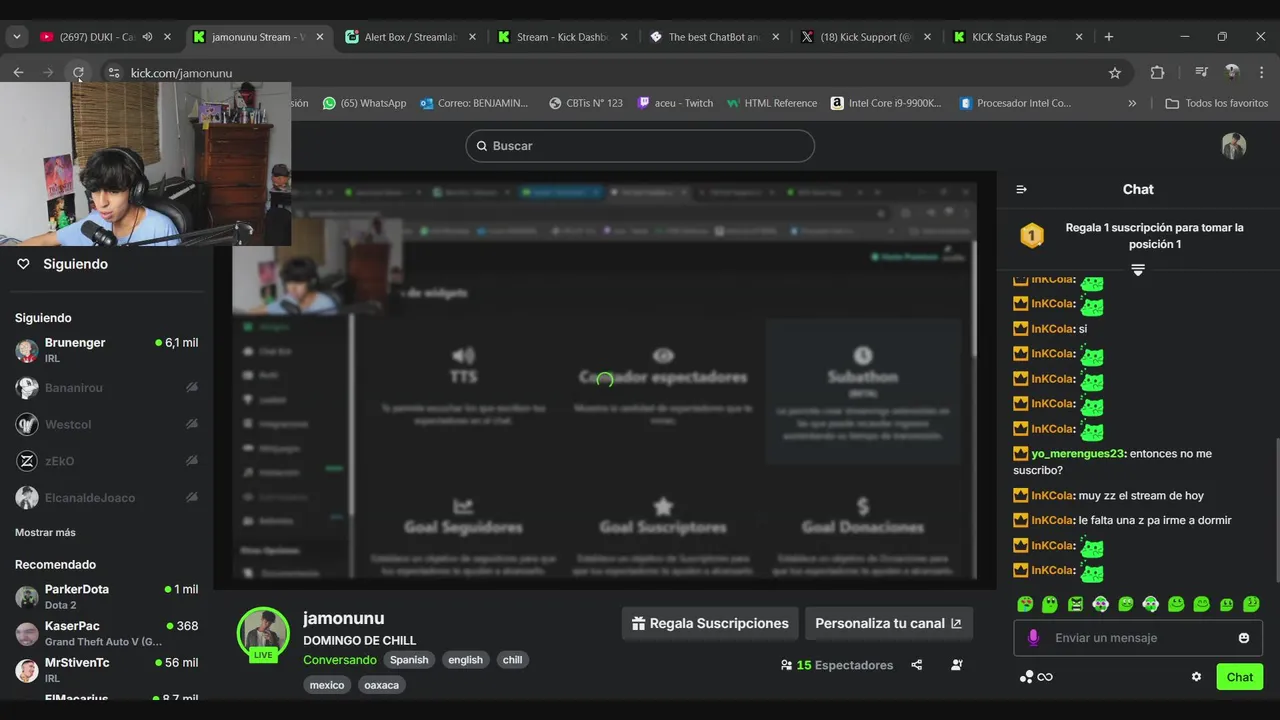This screenshot has height=720, width=1280.
Task: Open the browser extensions puzzle icon
Action: point(1157,73)
